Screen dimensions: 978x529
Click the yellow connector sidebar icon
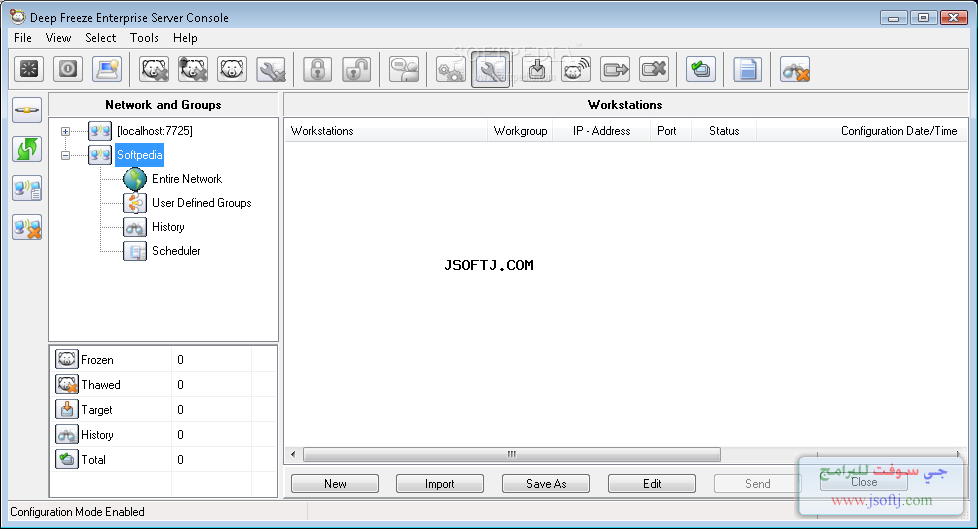click(27, 110)
